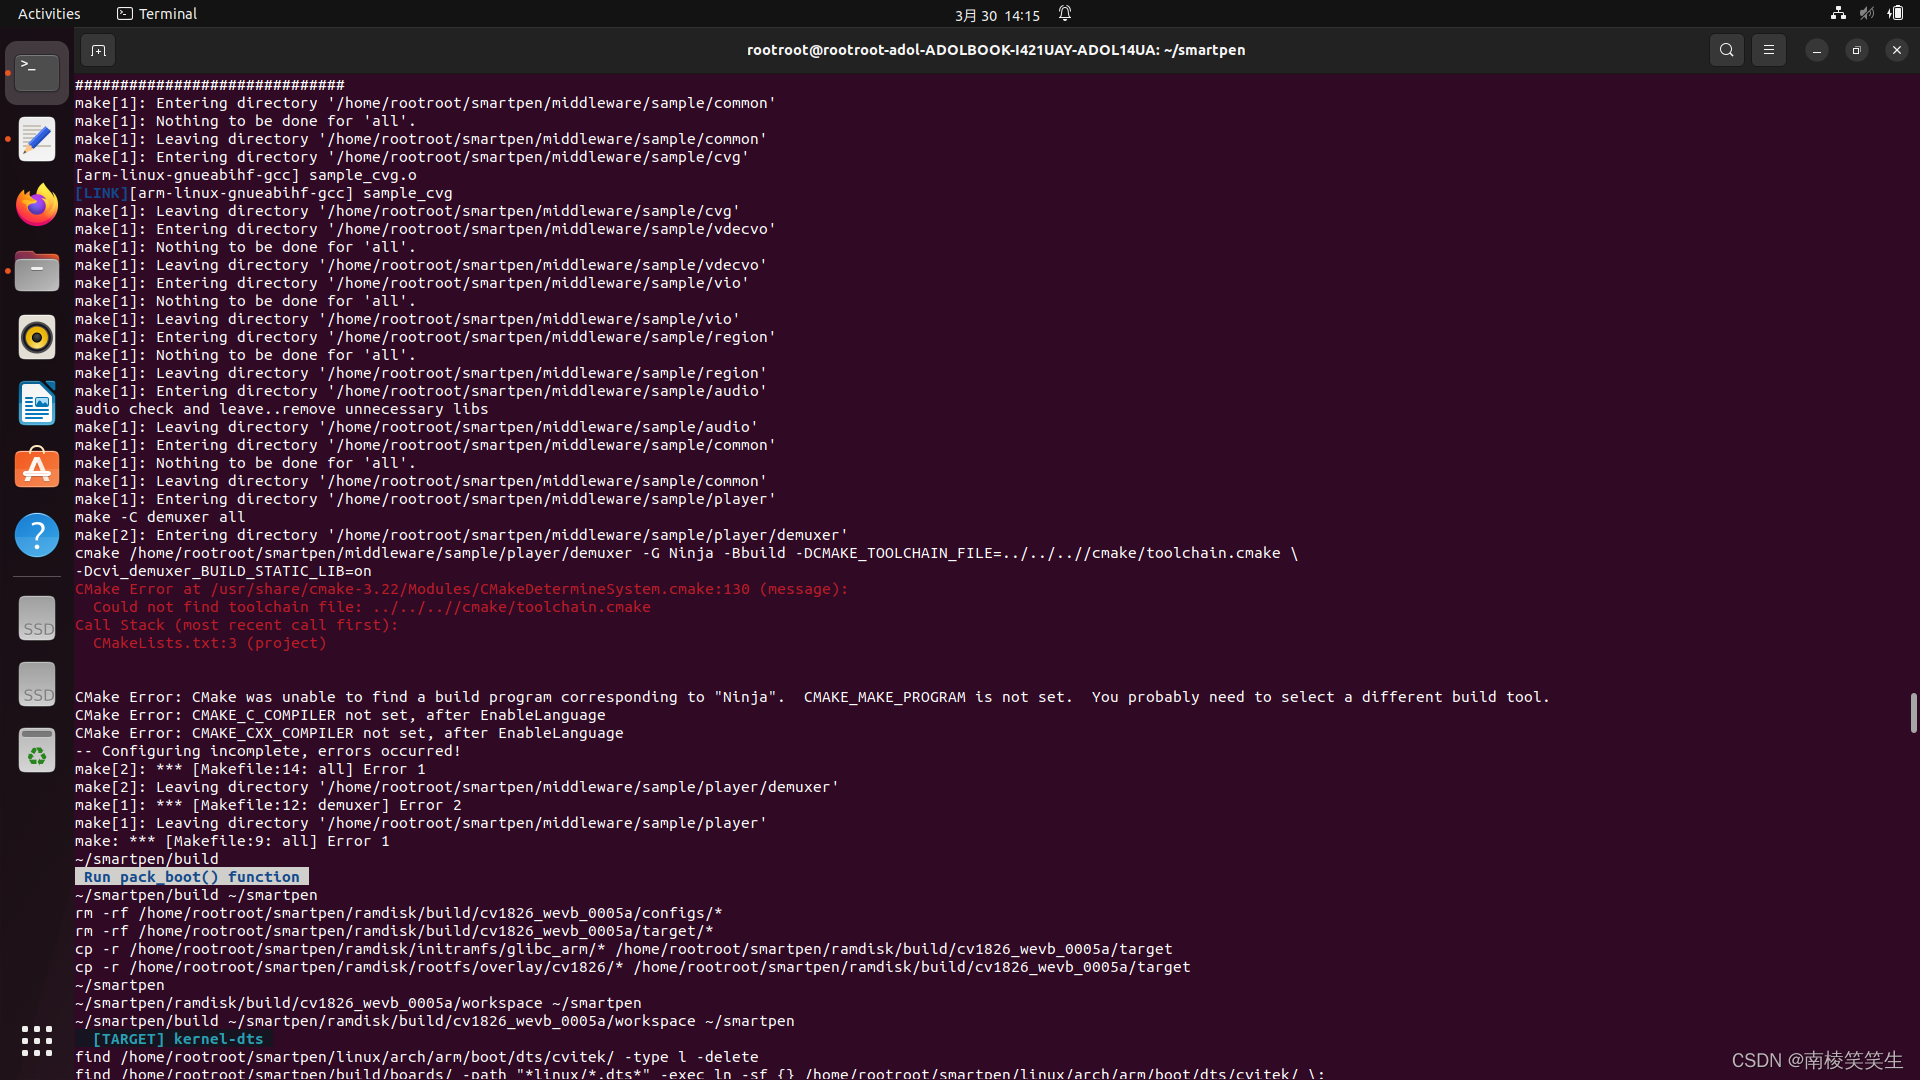Open the terminal hamburger menu
The width and height of the screenshot is (1920, 1080).
pyautogui.click(x=1768, y=50)
